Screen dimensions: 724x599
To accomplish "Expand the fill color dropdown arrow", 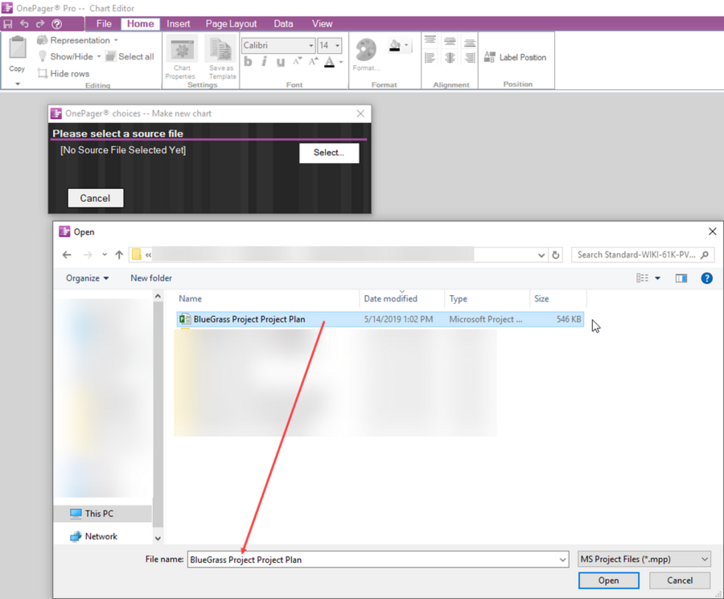I will pos(406,45).
